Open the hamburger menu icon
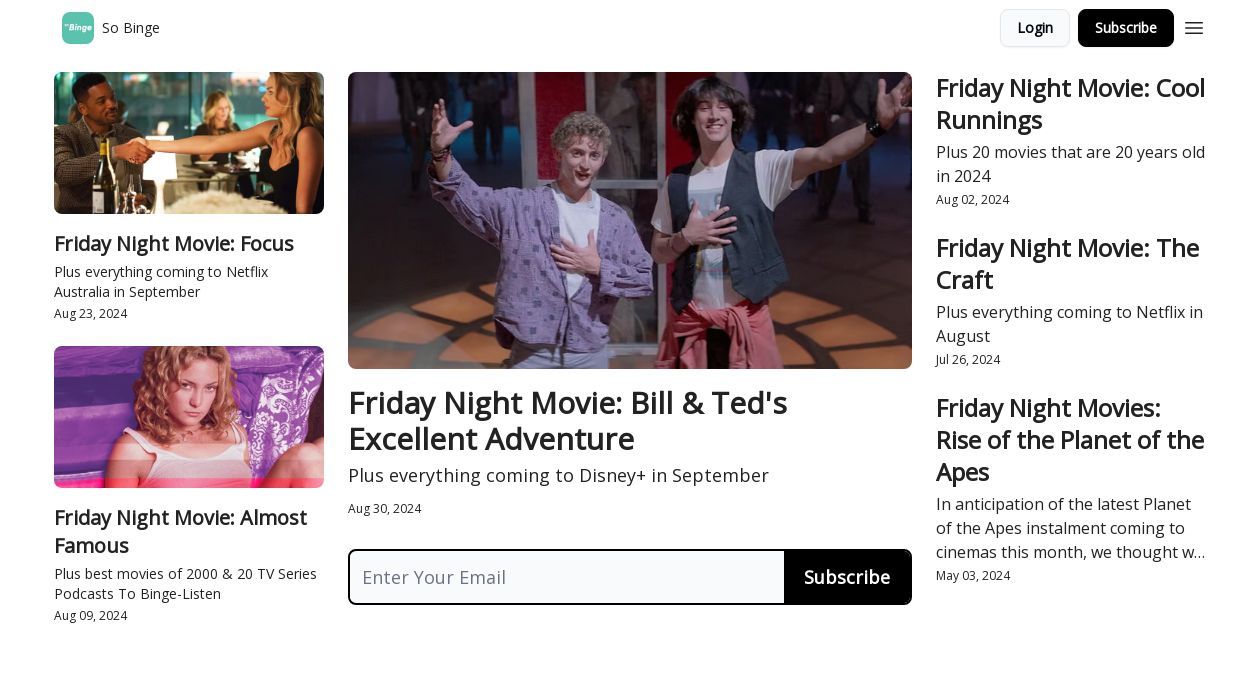The width and height of the screenshot is (1260, 700). coord(1194,28)
